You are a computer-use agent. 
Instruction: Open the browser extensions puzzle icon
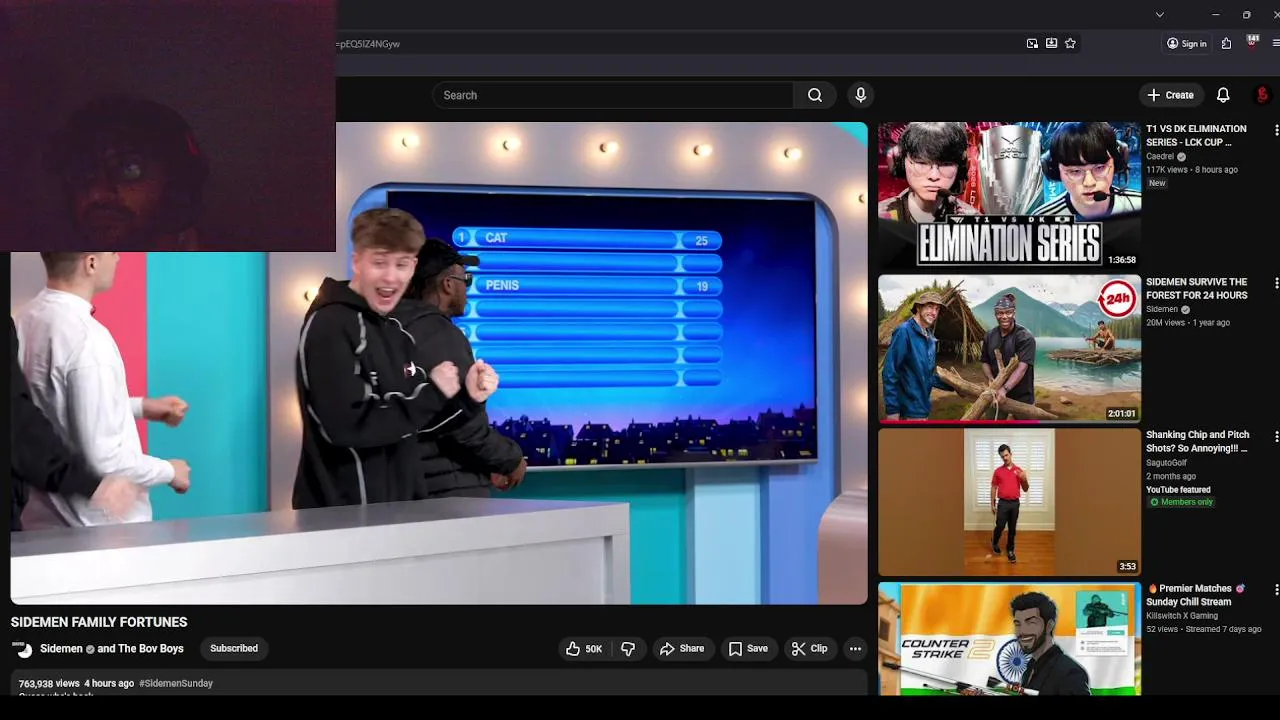(1226, 43)
